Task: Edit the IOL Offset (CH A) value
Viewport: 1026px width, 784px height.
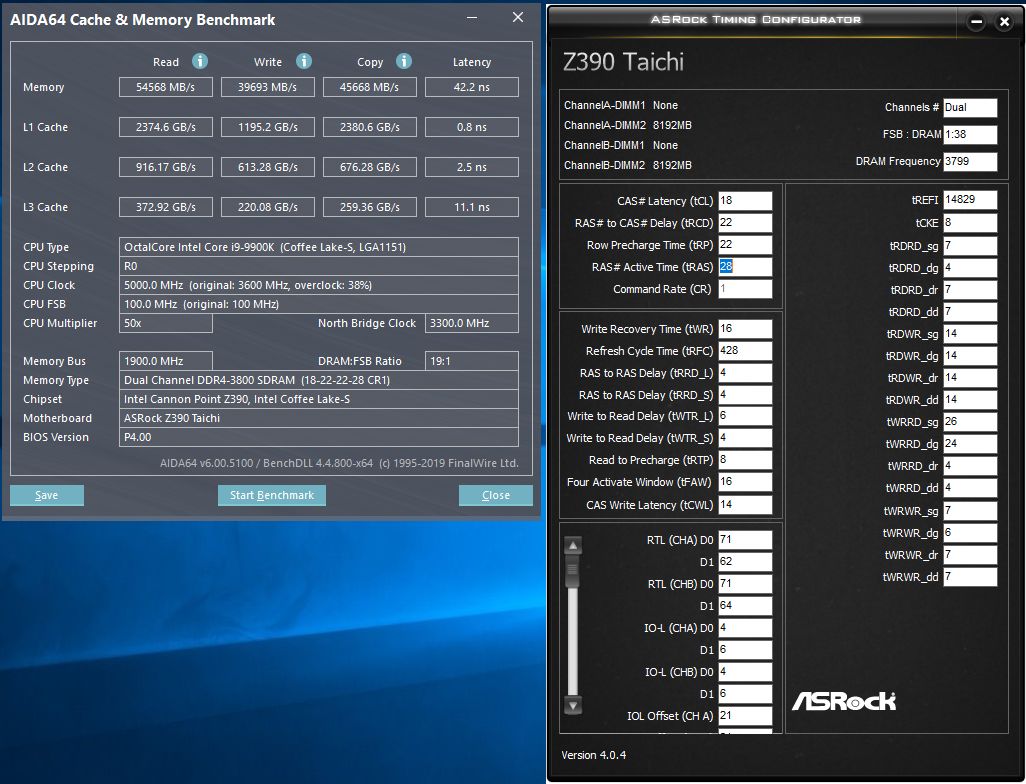Action: [x=745, y=715]
